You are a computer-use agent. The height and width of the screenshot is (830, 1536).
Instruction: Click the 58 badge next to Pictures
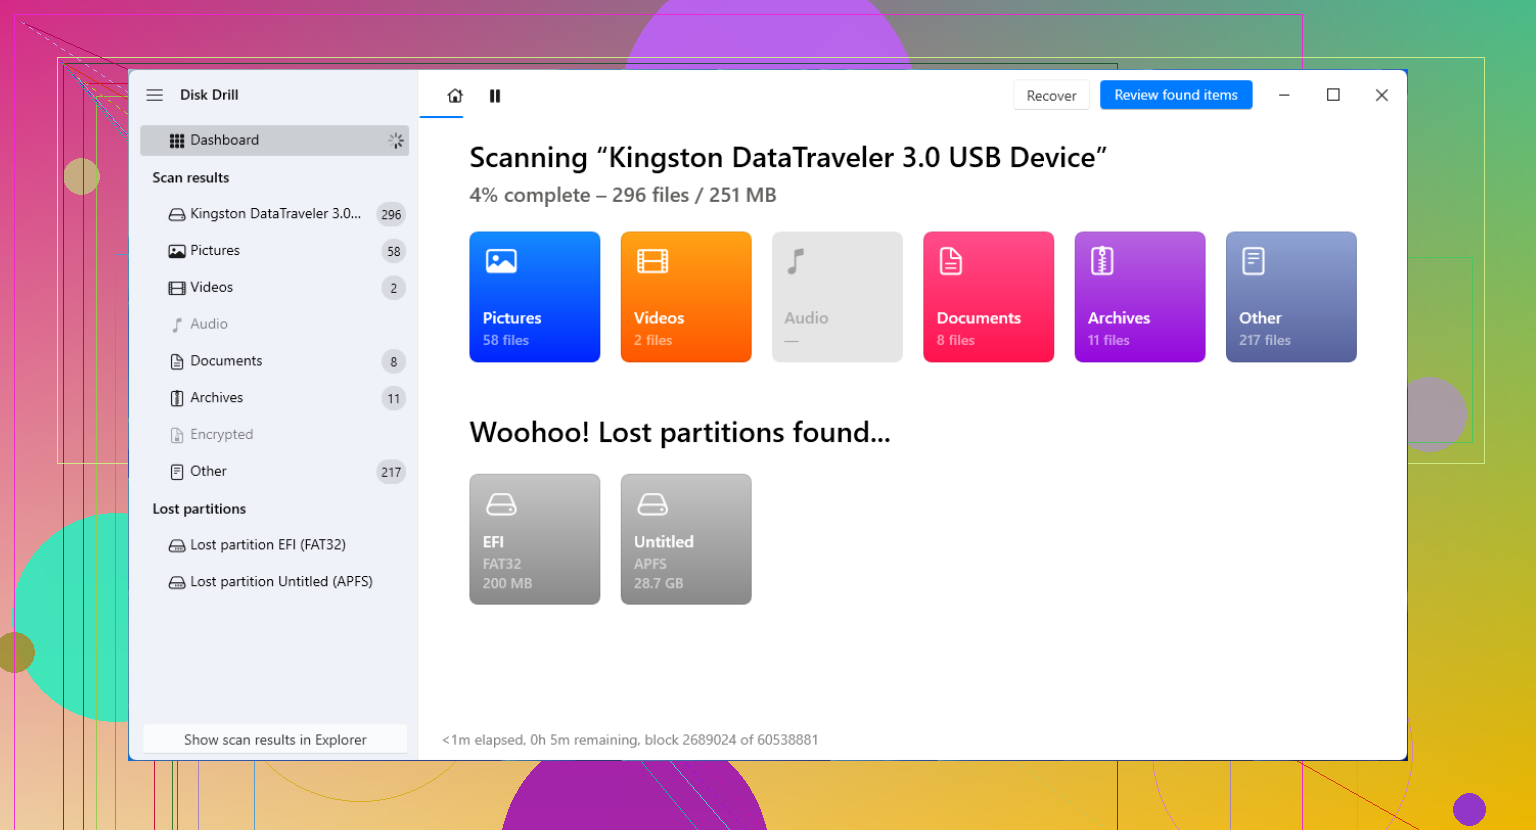pos(394,251)
